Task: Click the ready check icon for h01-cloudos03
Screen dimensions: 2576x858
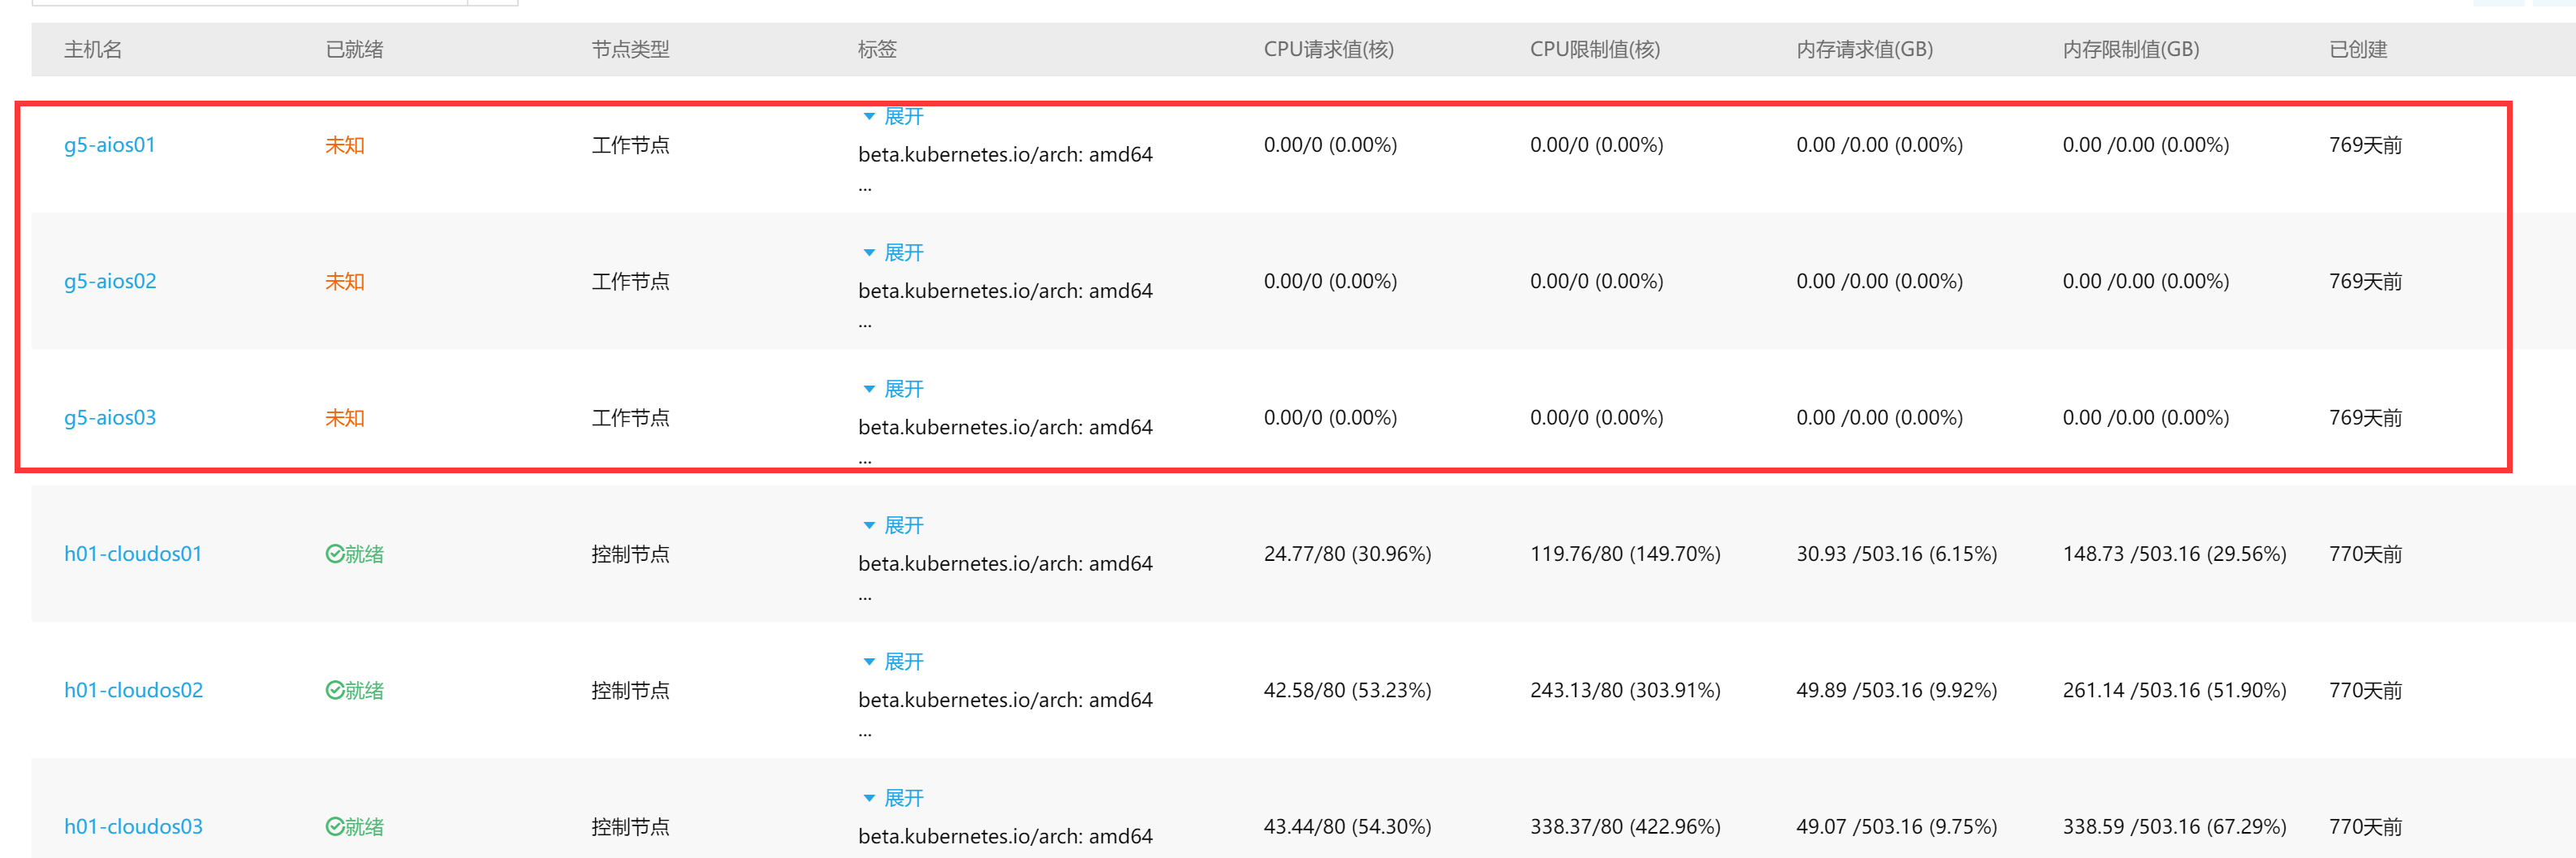Action: pos(335,826)
